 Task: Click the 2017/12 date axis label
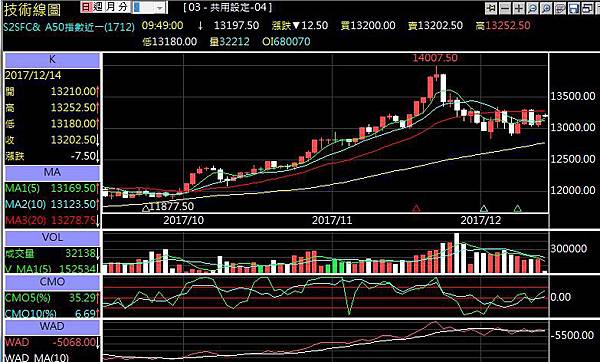coord(481,220)
